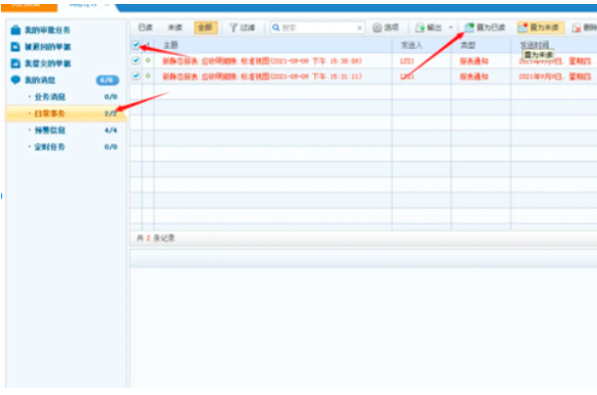This screenshot has height=395, width=597.
Task: Open 我的审批任务 briefcase item in sidebar
Action: click(x=15, y=30)
